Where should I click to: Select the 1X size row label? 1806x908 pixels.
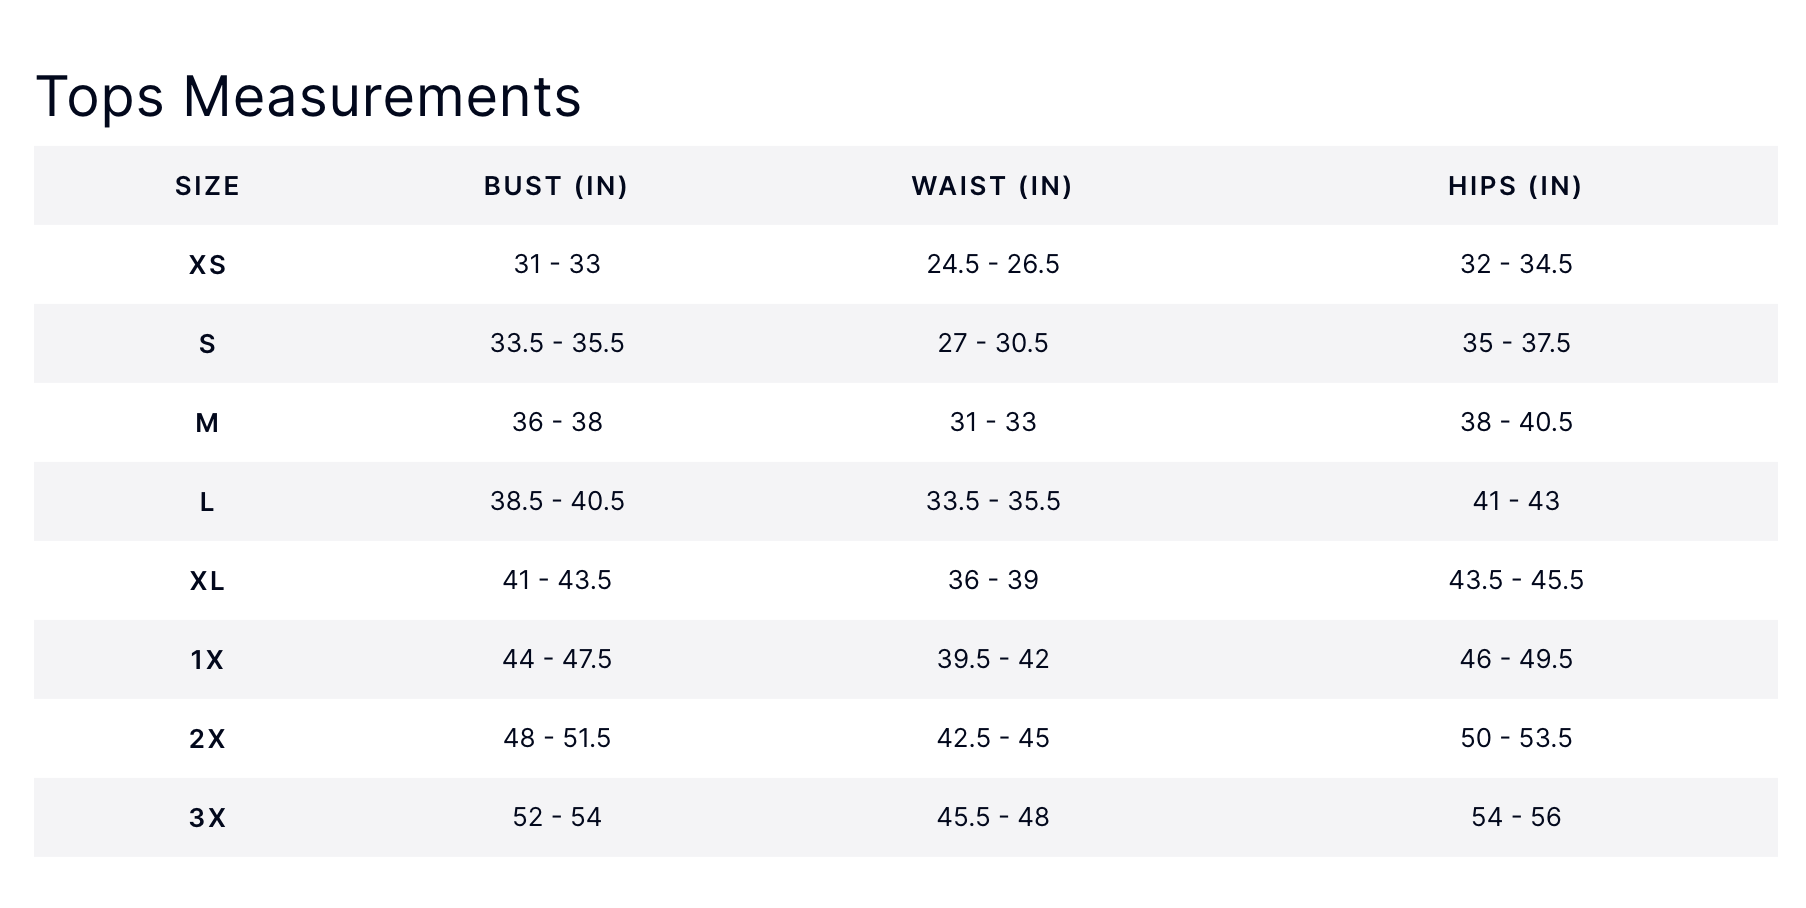pyautogui.click(x=207, y=660)
